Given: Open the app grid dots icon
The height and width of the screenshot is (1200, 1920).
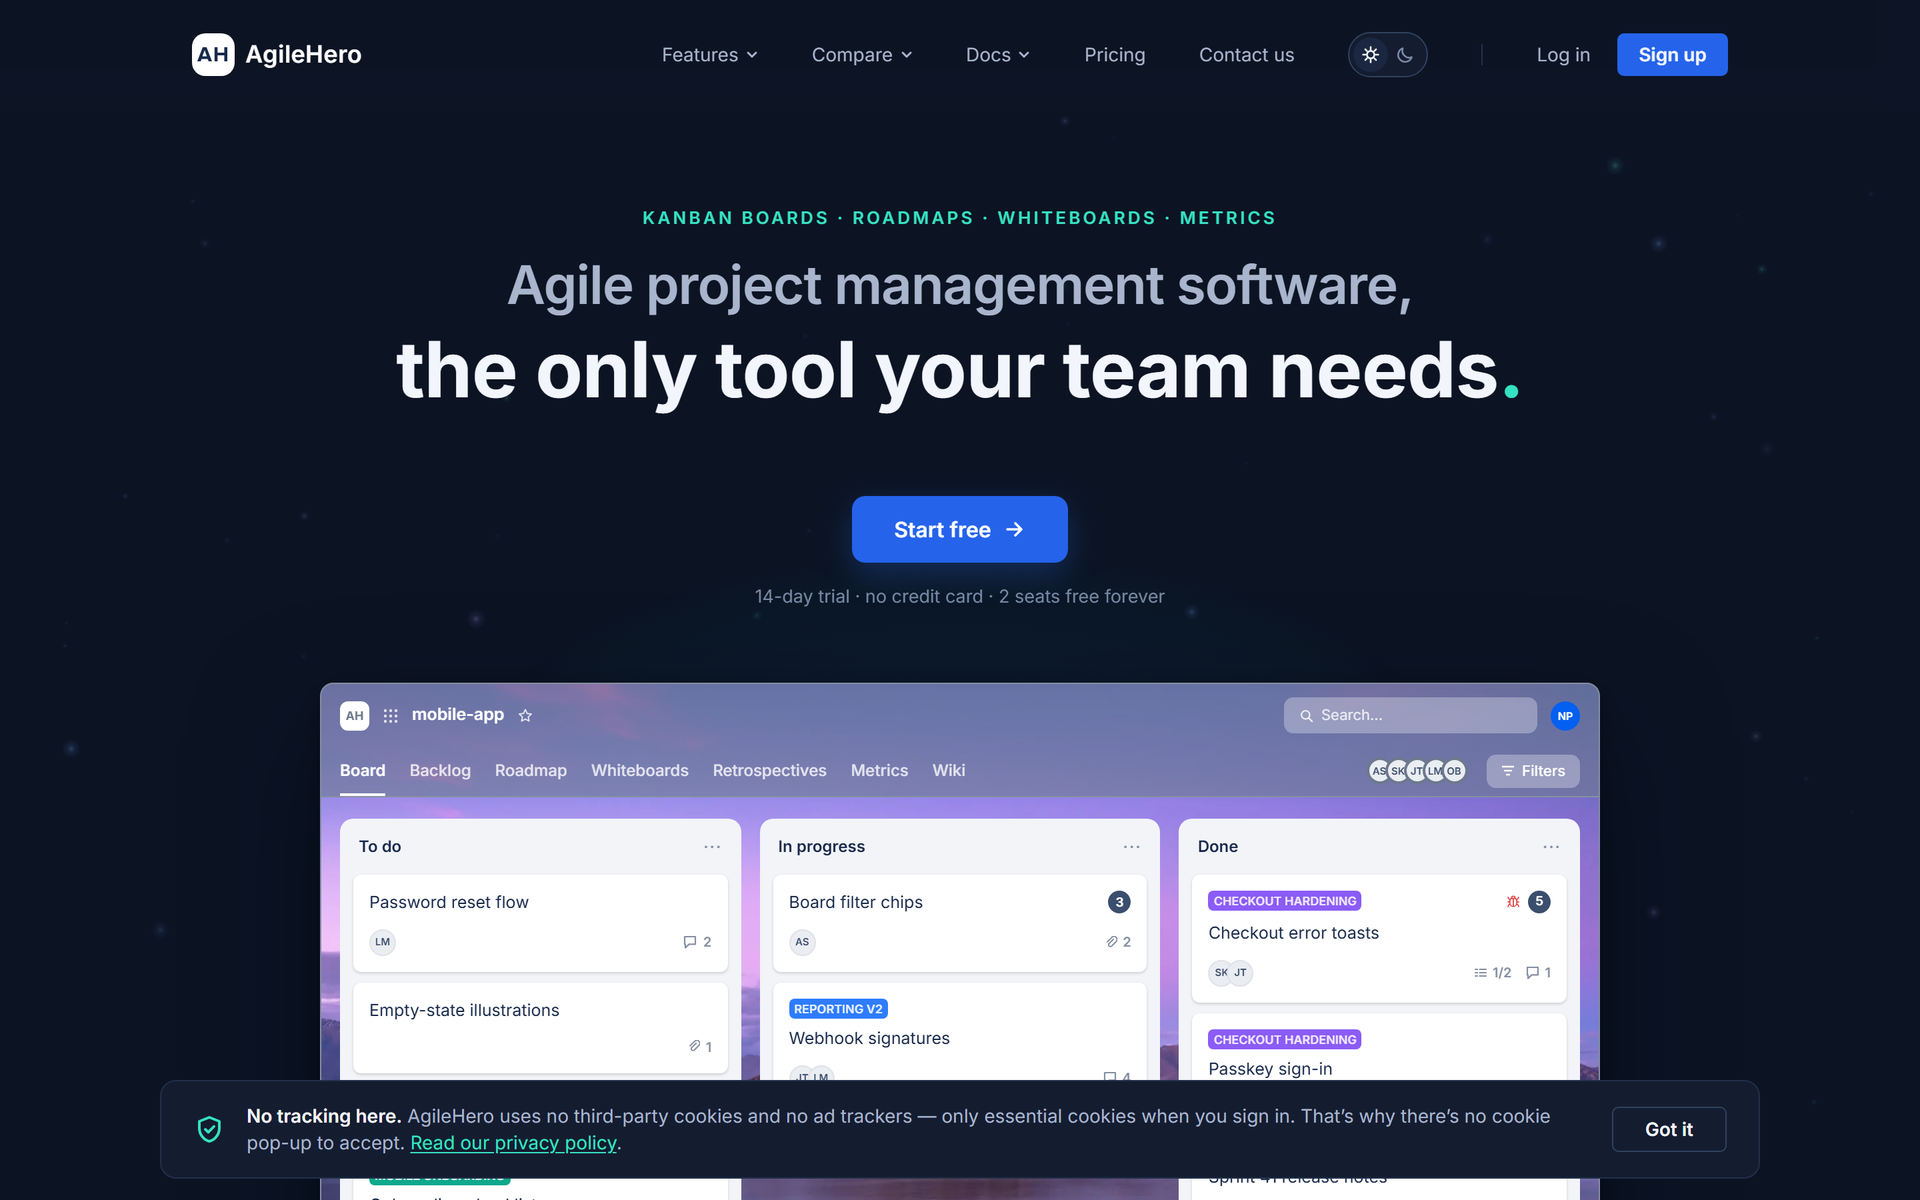Looking at the screenshot, I should point(391,716).
